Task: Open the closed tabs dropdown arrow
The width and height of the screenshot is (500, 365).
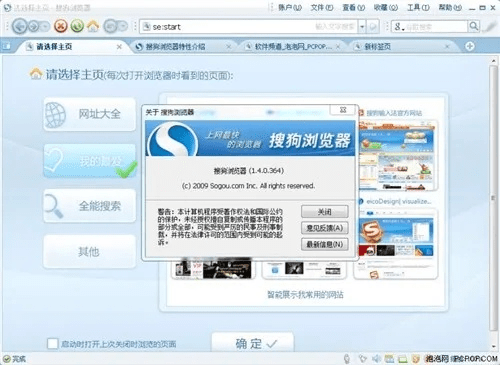Action: [123, 26]
